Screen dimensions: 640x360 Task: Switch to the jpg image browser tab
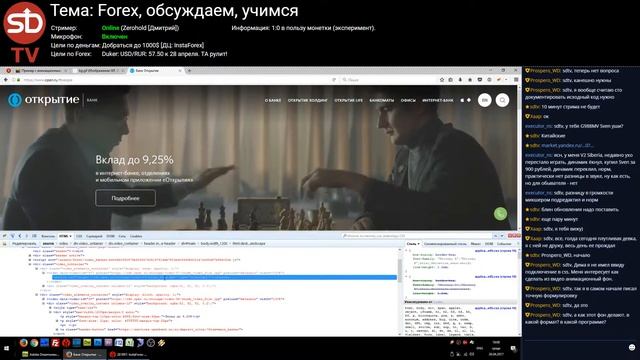pyautogui.click(x=98, y=71)
